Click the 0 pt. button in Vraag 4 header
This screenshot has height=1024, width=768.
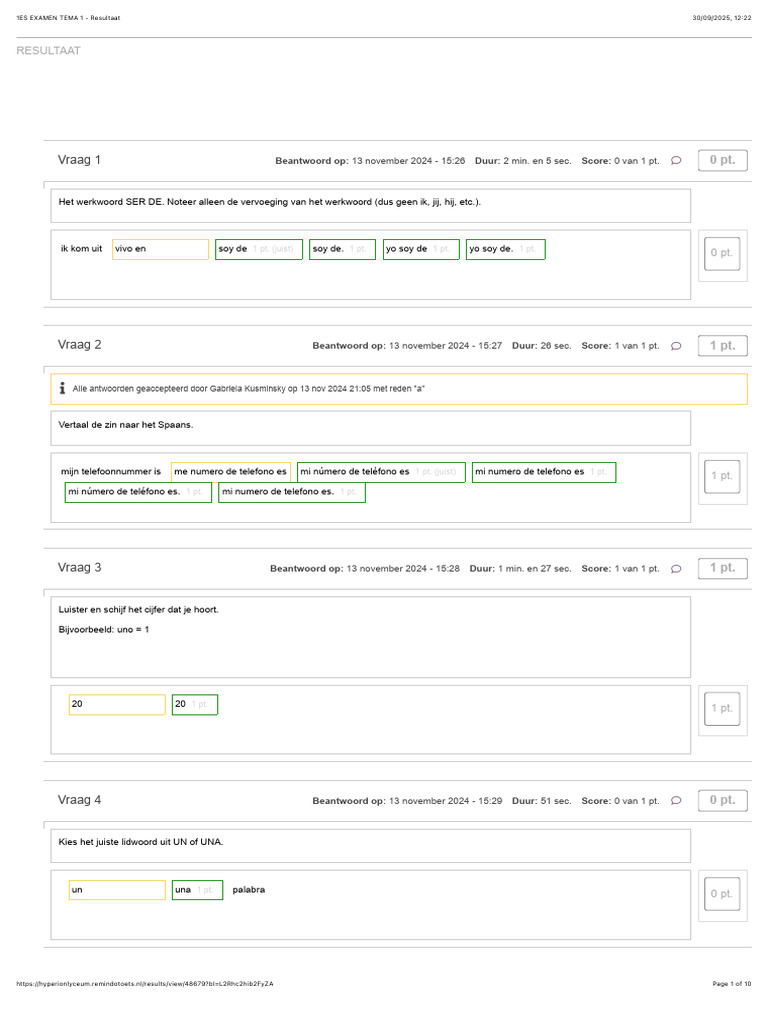[722, 800]
